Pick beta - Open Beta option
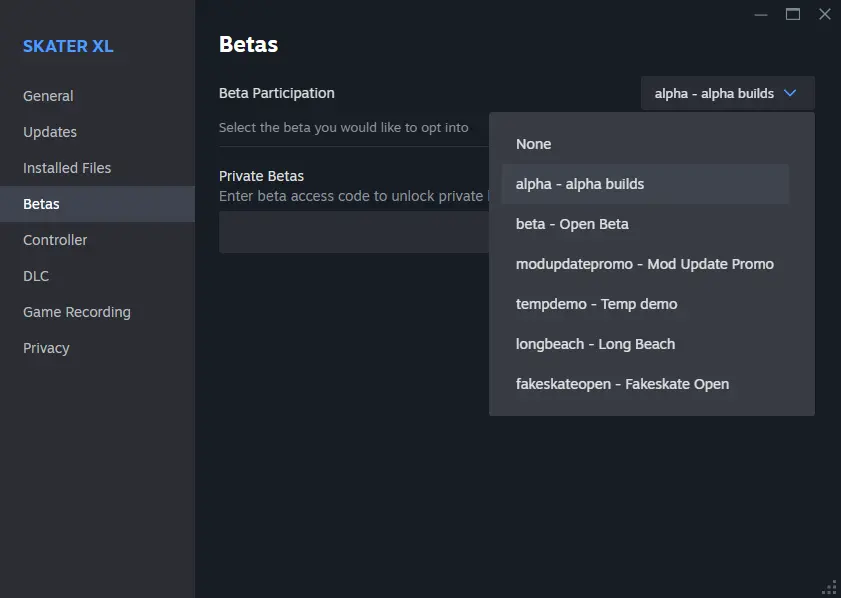Image resolution: width=841 pixels, height=598 pixels. (645, 224)
